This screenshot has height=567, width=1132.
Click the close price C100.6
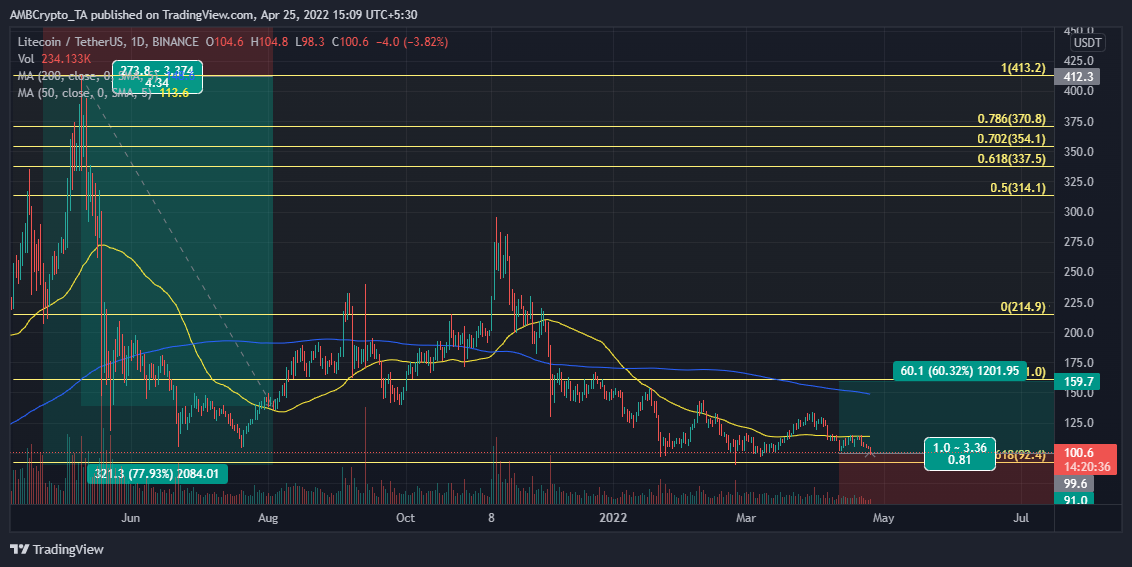click(x=351, y=42)
